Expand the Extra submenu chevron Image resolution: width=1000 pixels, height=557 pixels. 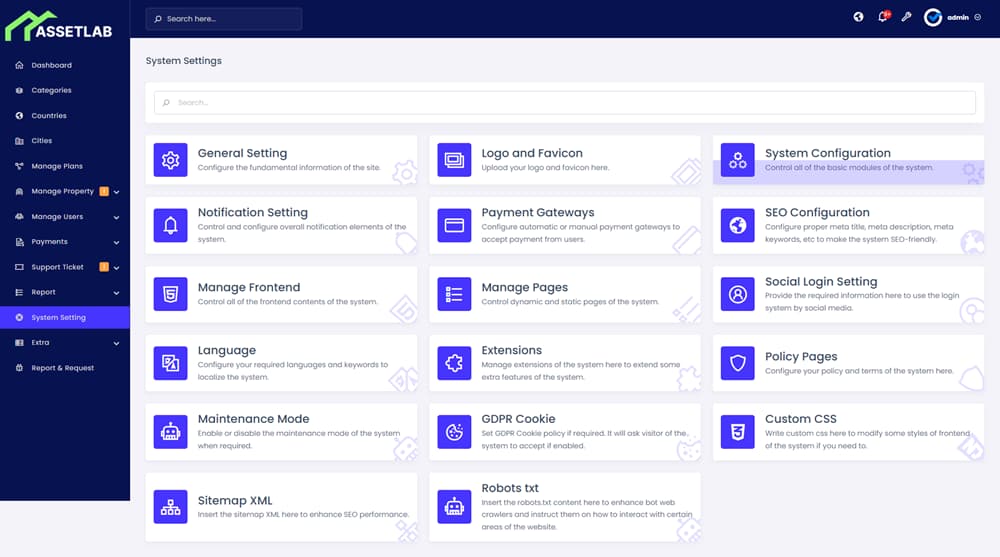coord(116,343)
